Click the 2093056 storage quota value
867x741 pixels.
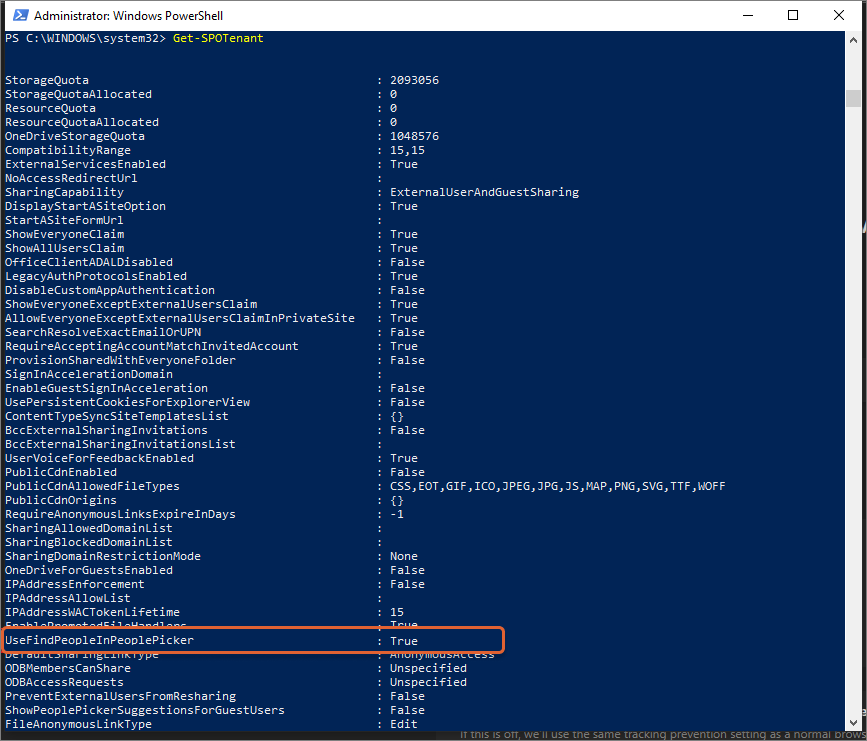(414, 80)
